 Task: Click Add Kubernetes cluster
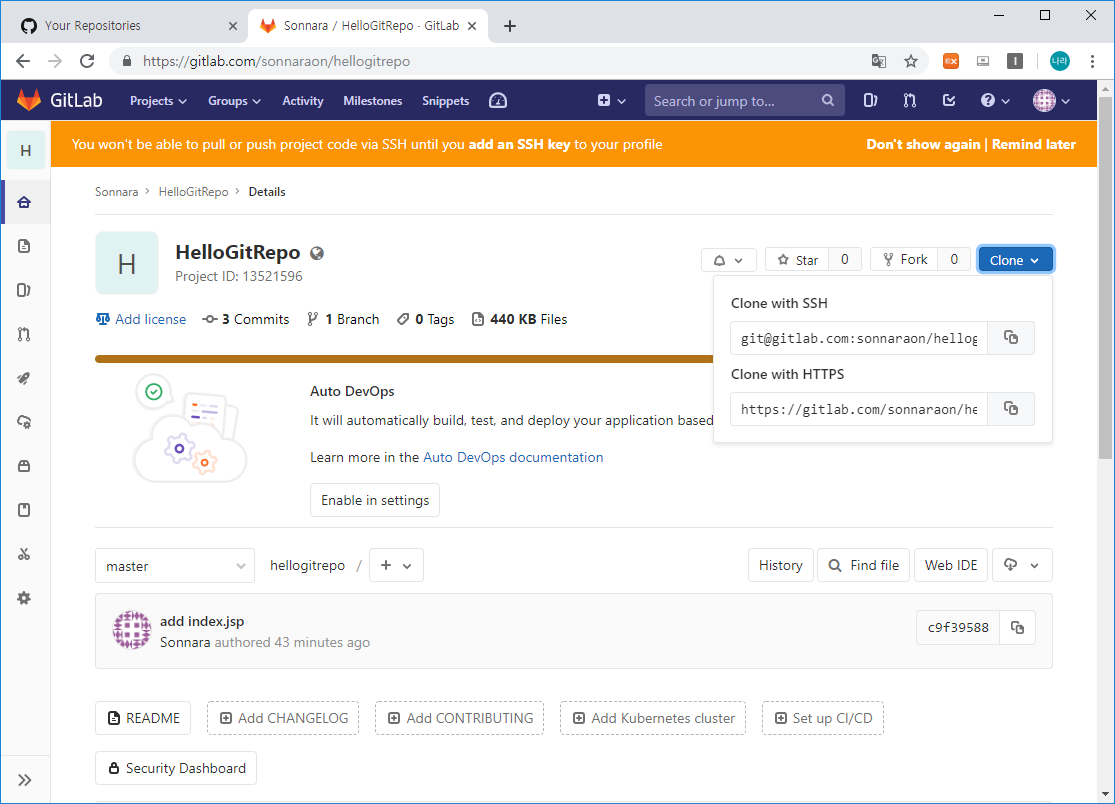653,718
